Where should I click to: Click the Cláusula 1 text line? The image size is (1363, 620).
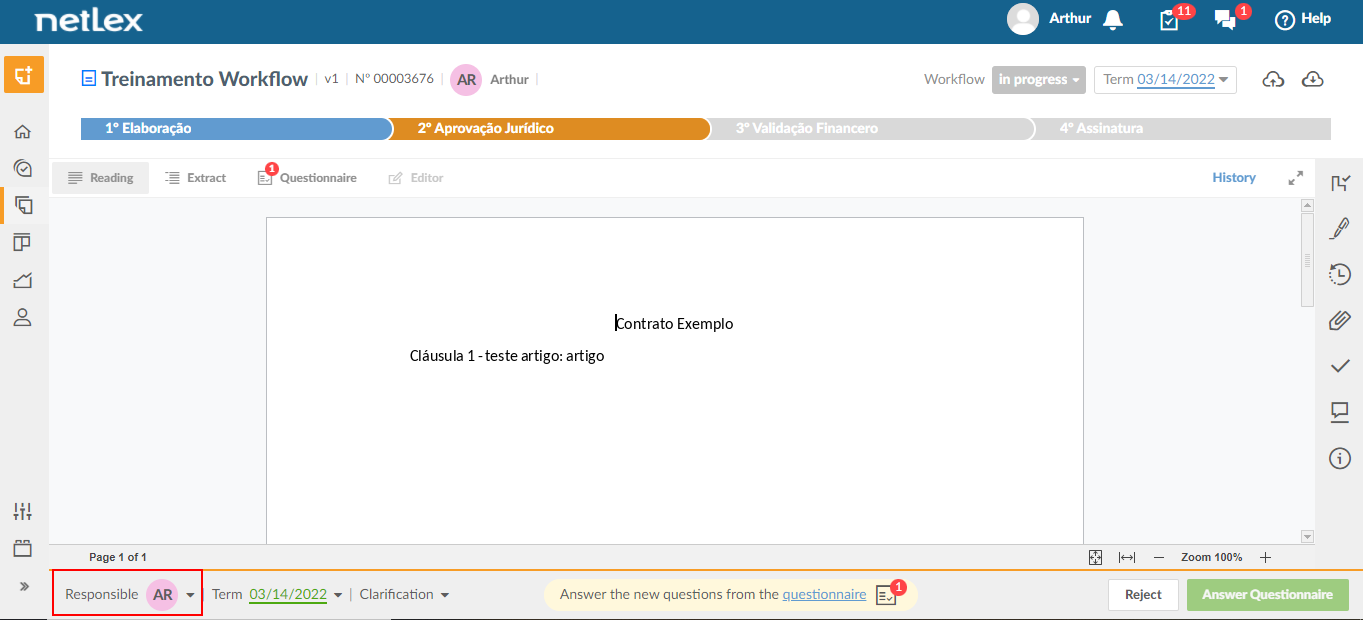point(507,355)
